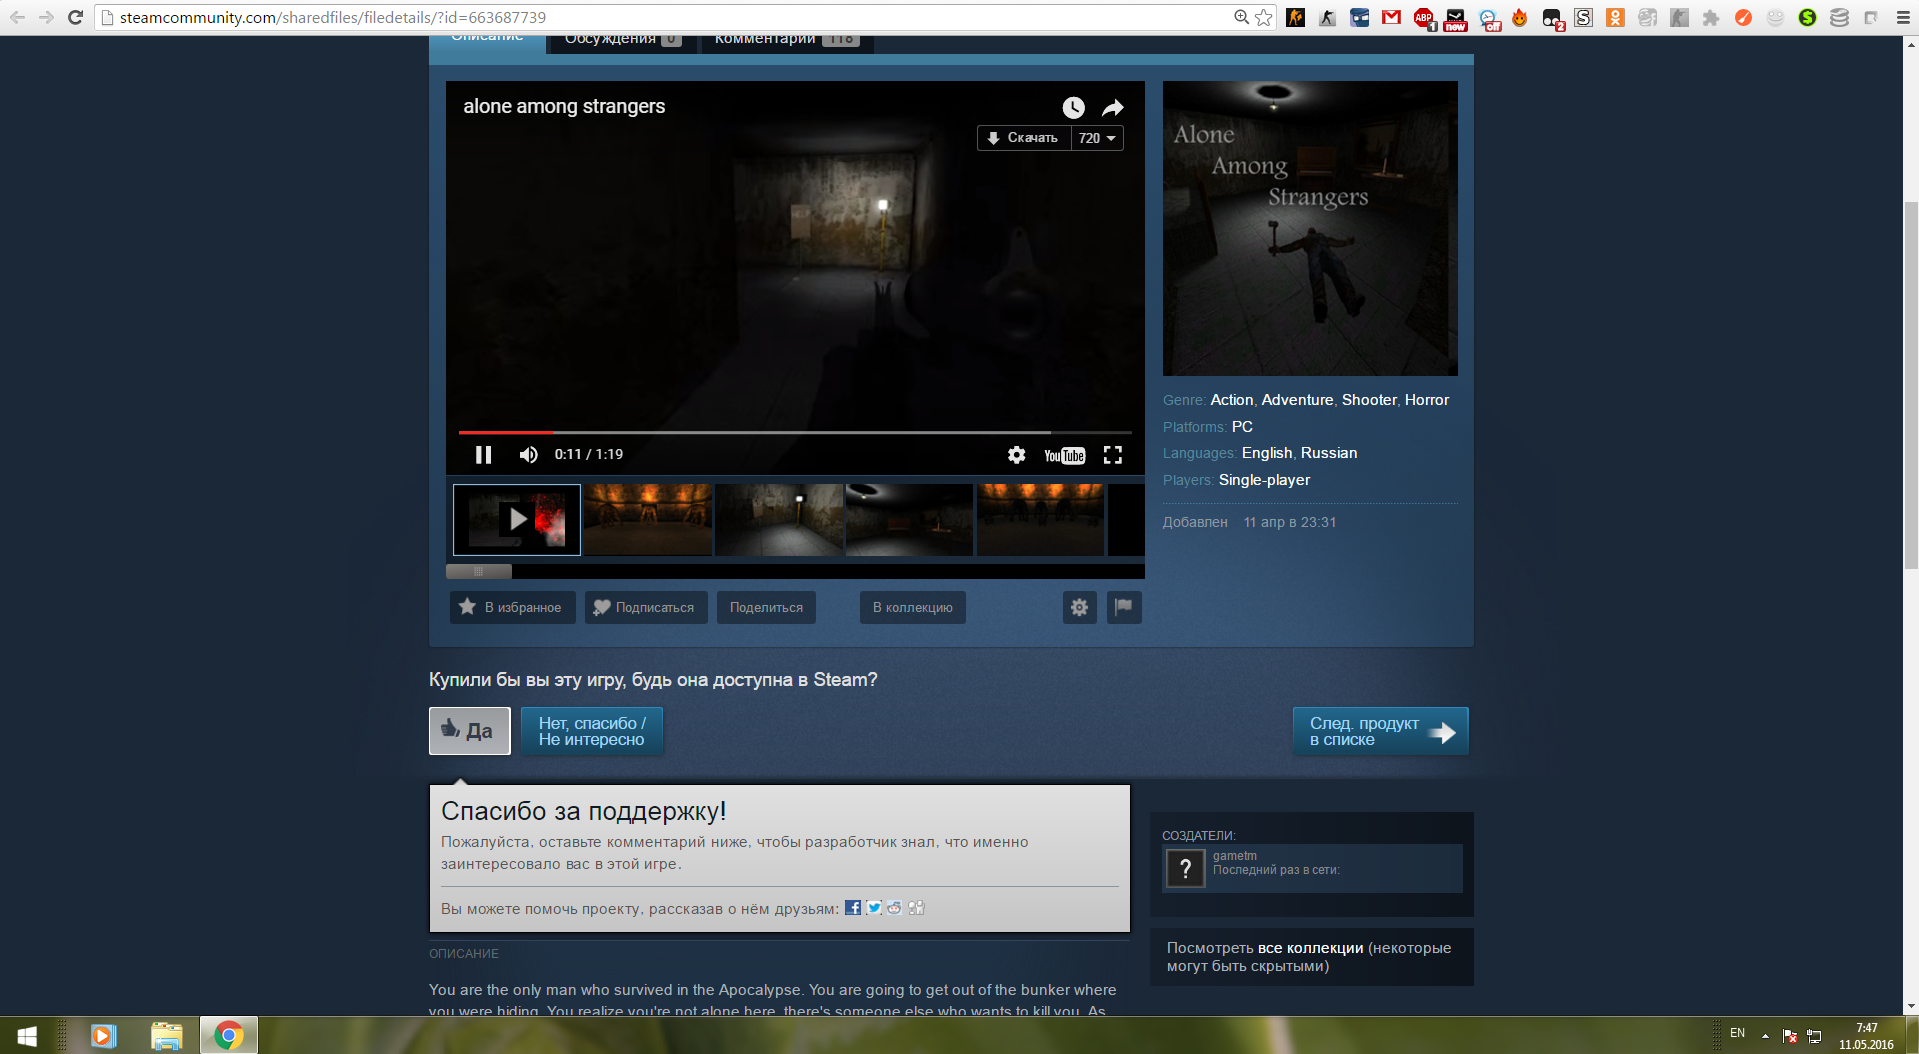Open the item settings gear button
1919x1054 pixels.
(x=1080, y=607)
